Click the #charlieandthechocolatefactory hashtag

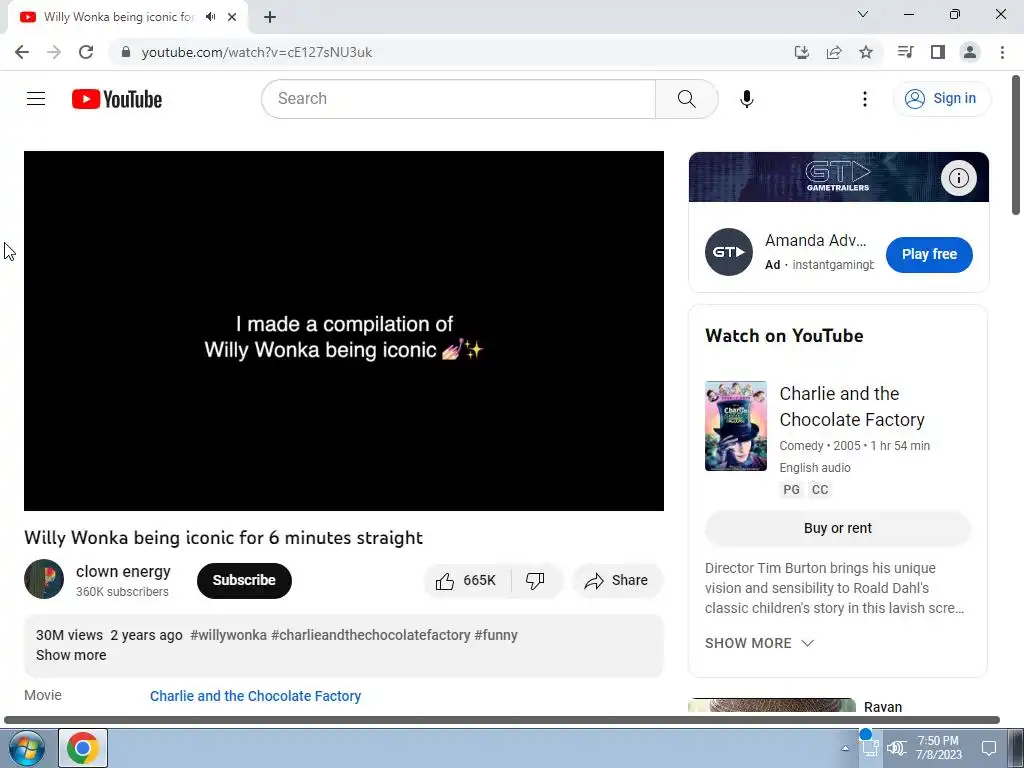point(370,635)
